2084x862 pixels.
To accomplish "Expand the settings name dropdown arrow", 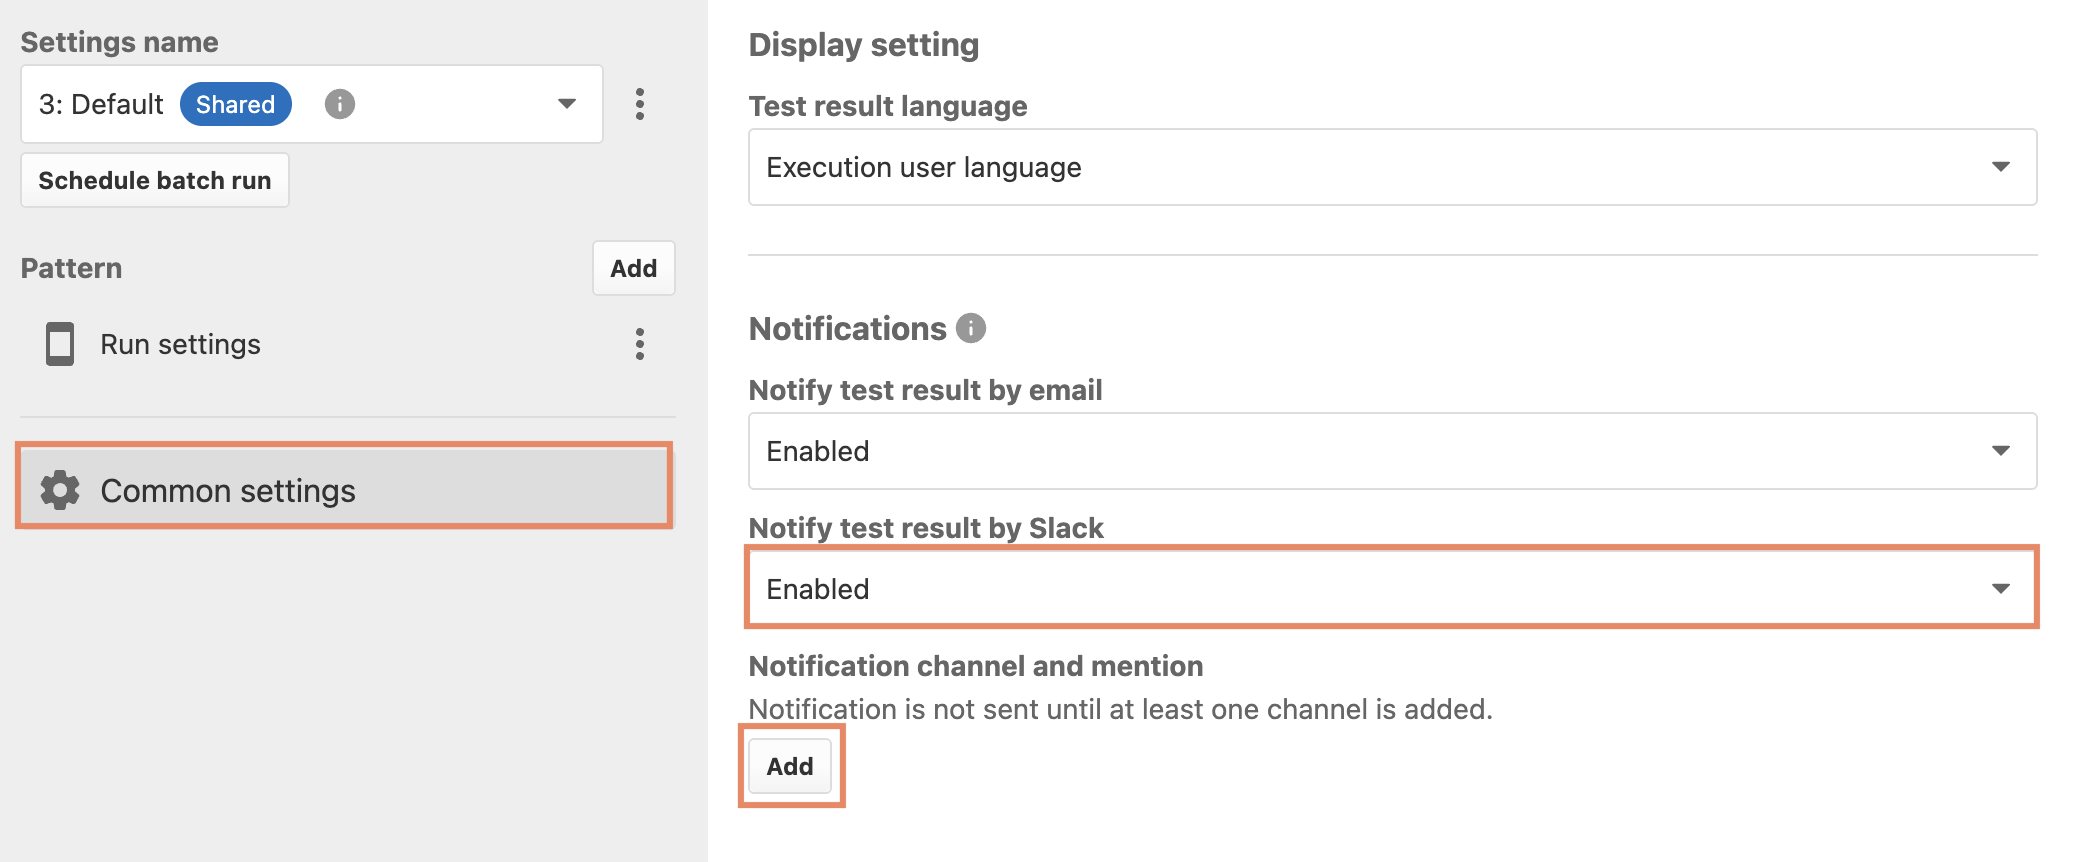I will pyautogui.click(x=567, y=104).
